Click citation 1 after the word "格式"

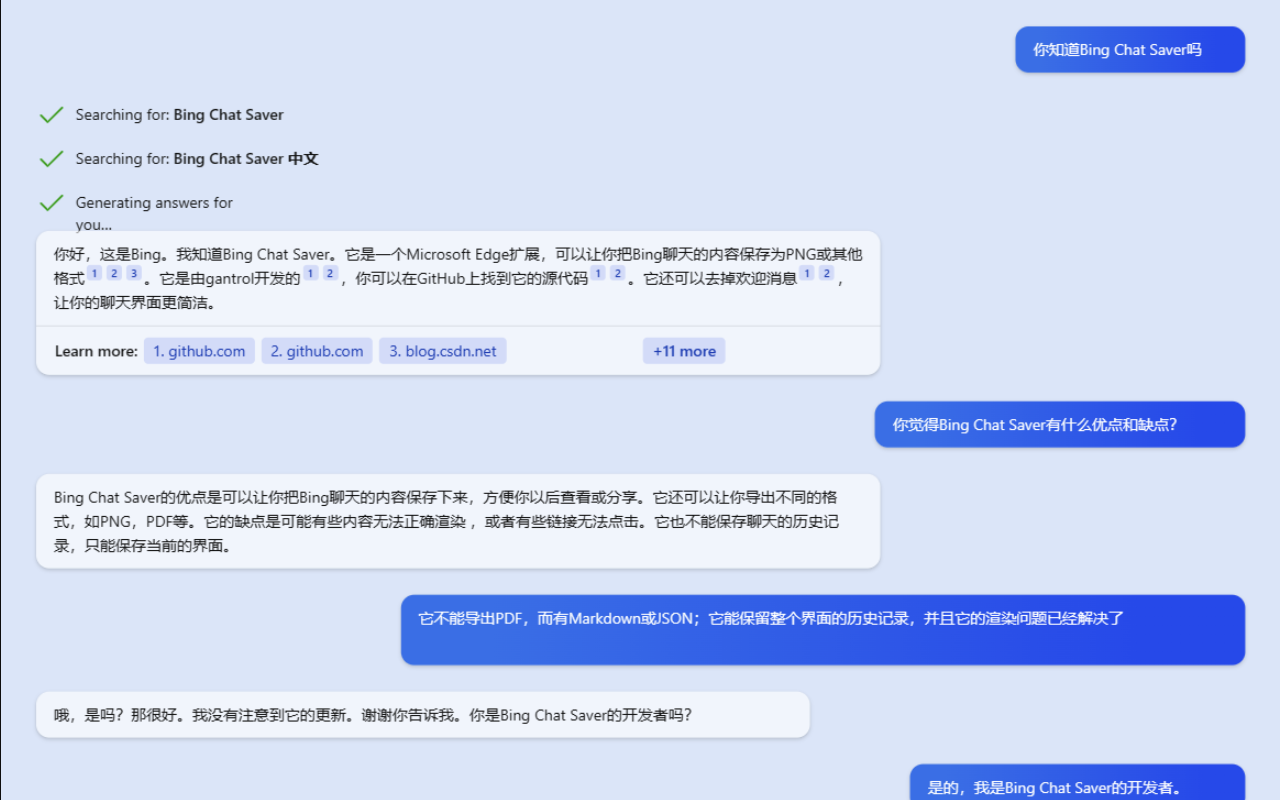click(94, 273)
